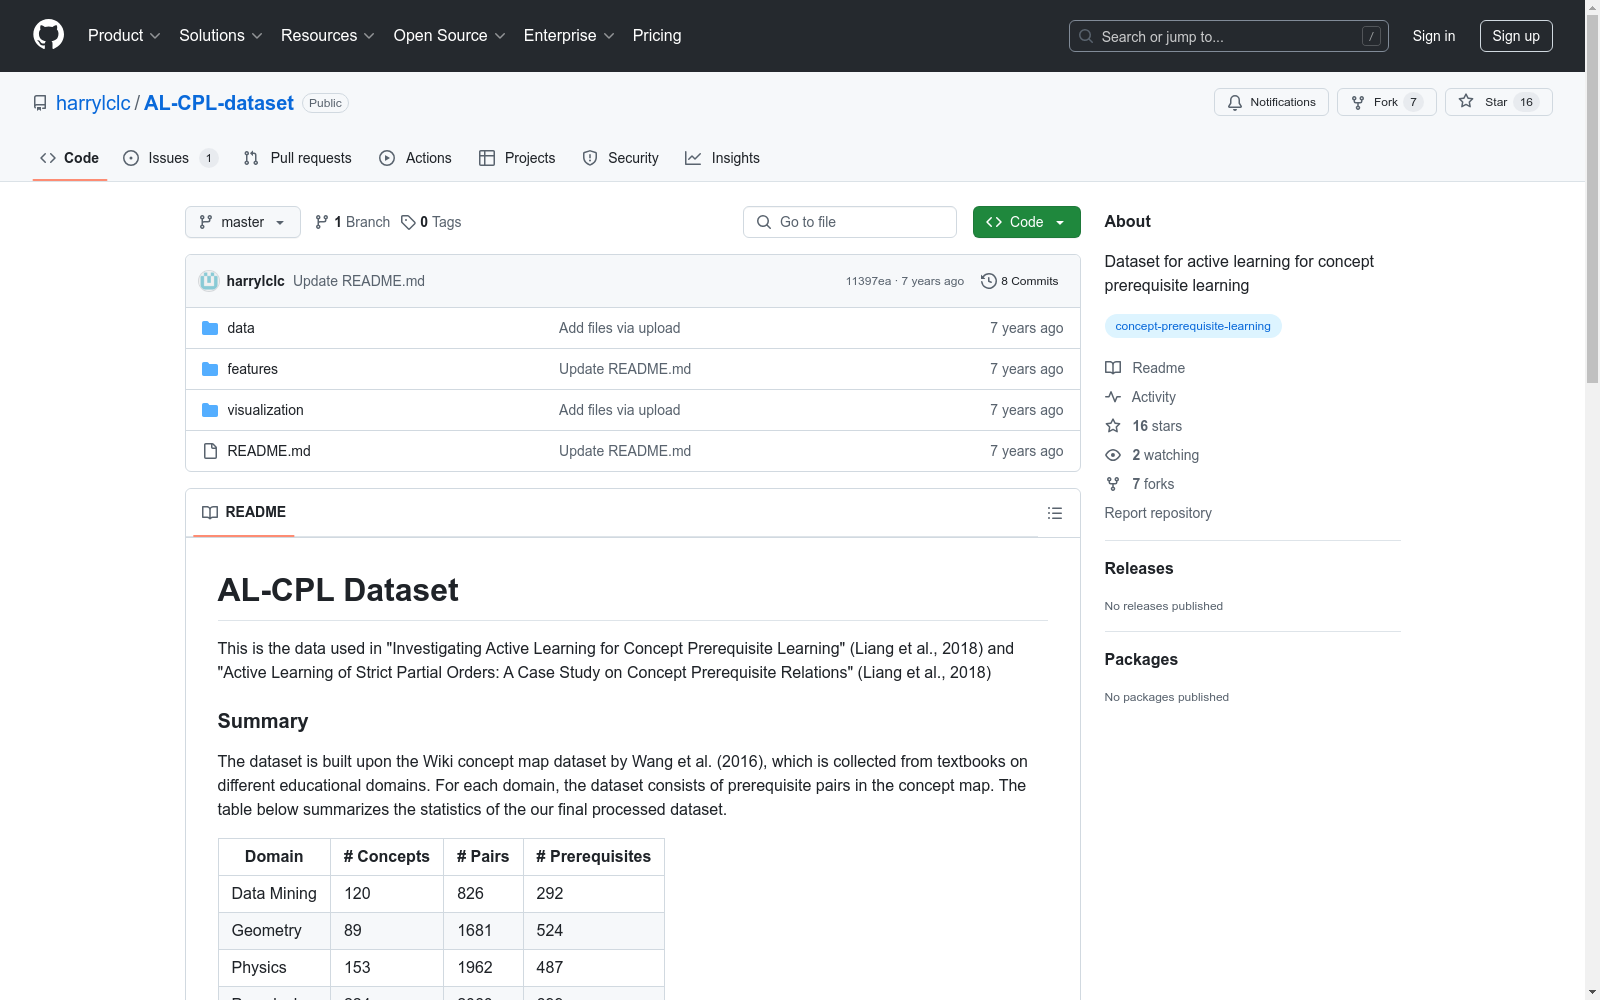This screenshot has width=1600, height=1000.
Task: Select the README tab header
Action: [x=244, y=512]
